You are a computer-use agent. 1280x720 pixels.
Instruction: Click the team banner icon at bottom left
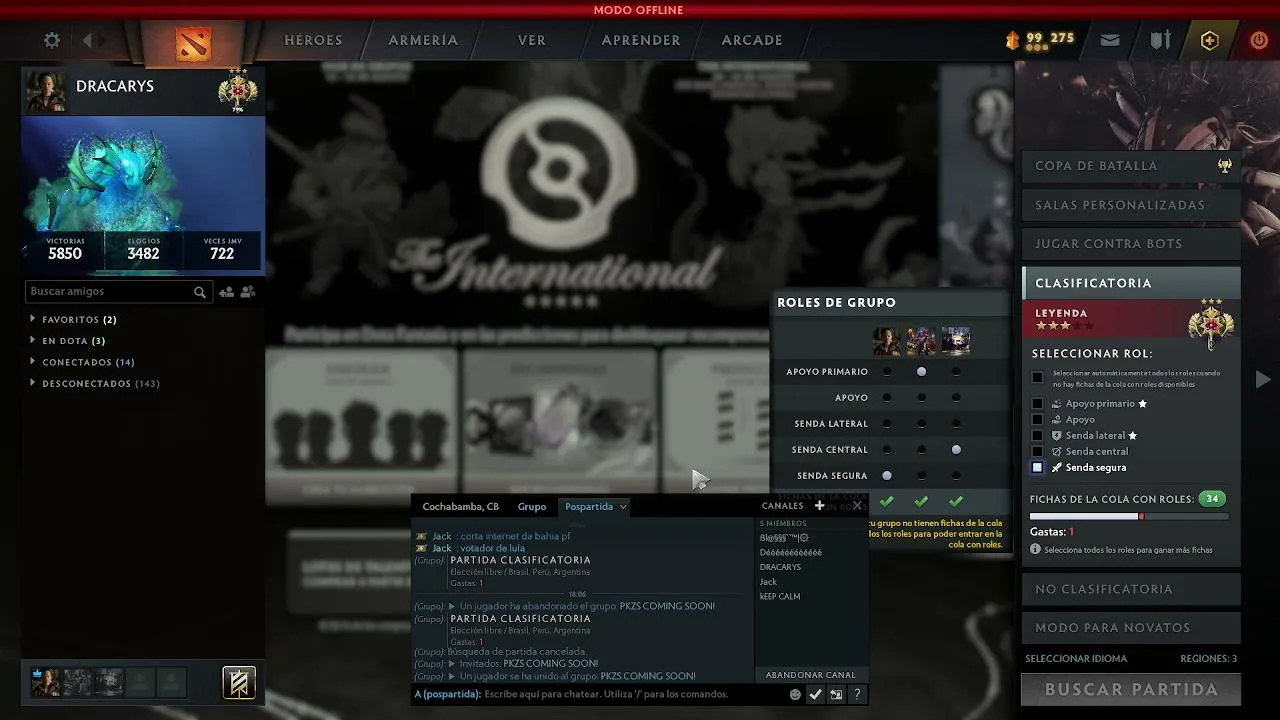[239, 682]
